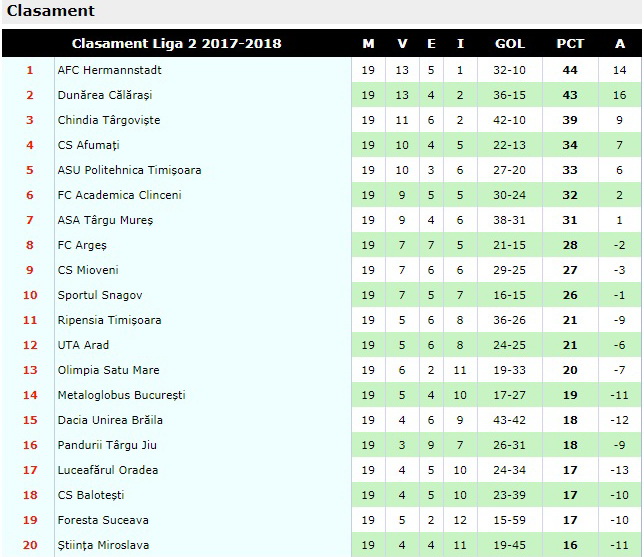Click FC Academica Clinceni in the table
The height and width of the screenshot is (557, 644).
tap(119, 195)
